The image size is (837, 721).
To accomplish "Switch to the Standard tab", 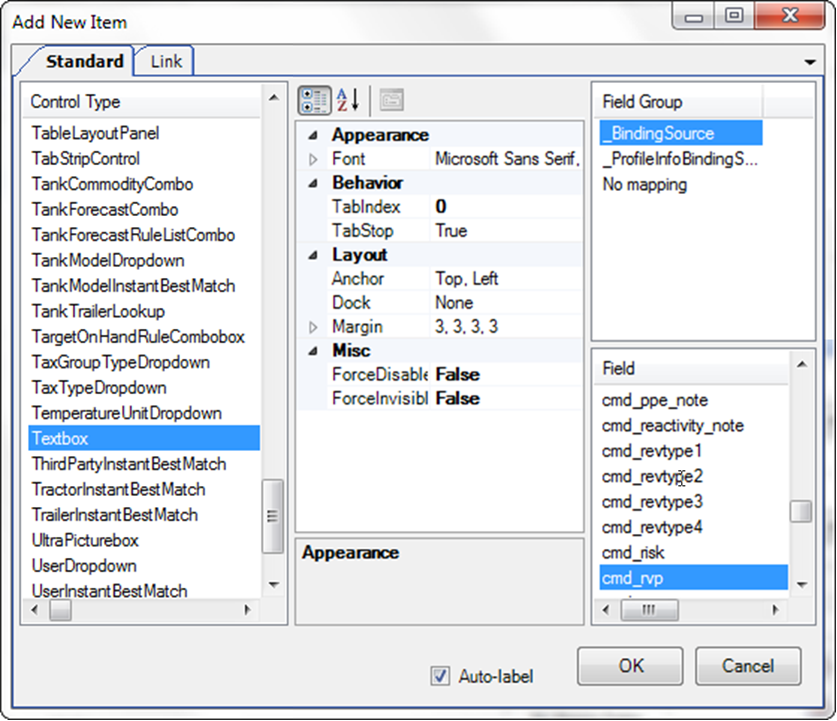I will [84, 61].
